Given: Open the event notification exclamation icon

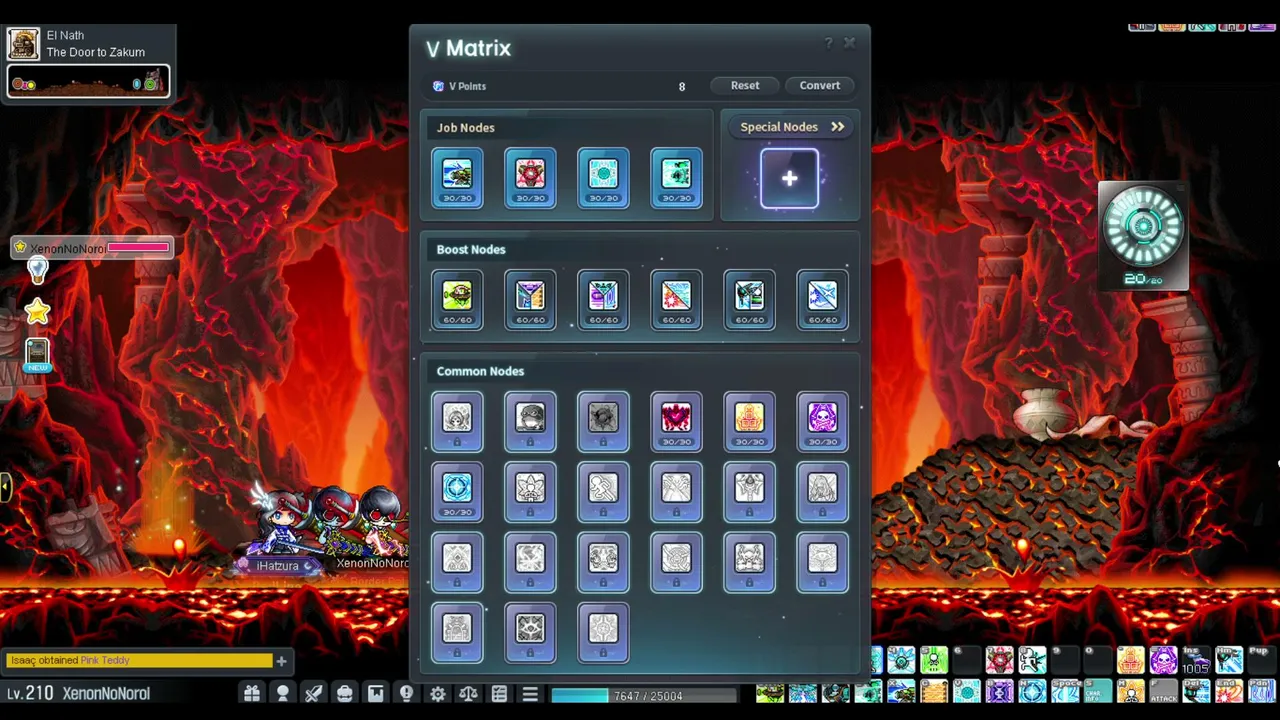Looking at the screenshot, I should point(406,694).
